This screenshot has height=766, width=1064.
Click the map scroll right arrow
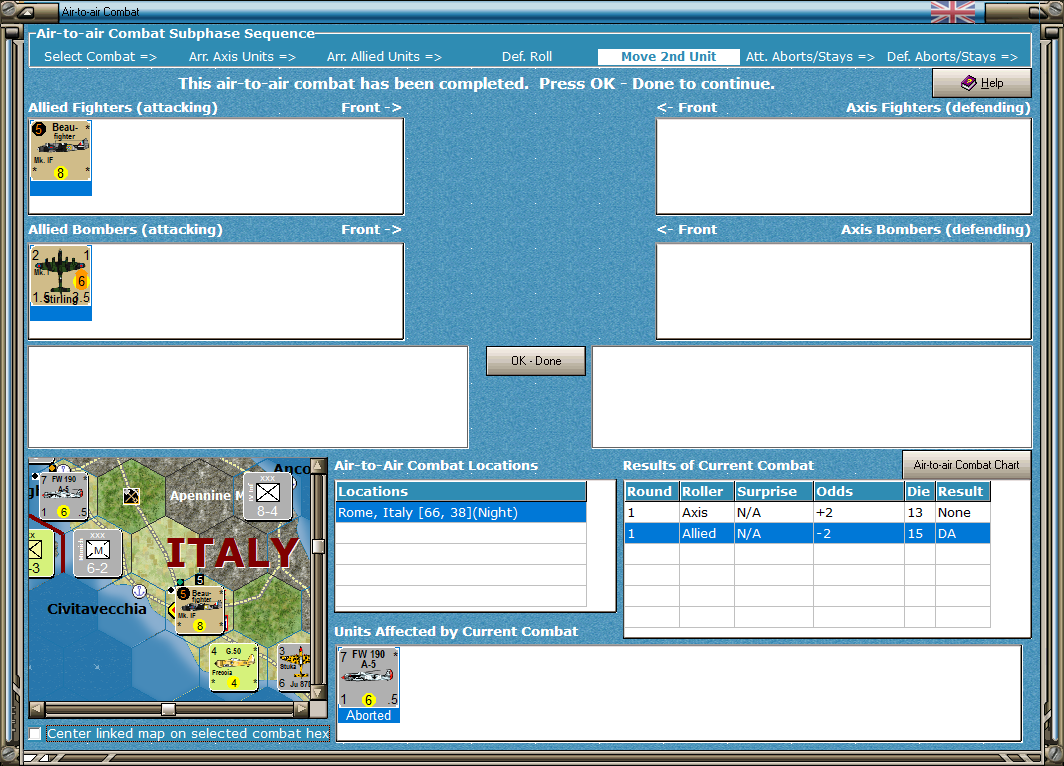[x=301, y=709]
